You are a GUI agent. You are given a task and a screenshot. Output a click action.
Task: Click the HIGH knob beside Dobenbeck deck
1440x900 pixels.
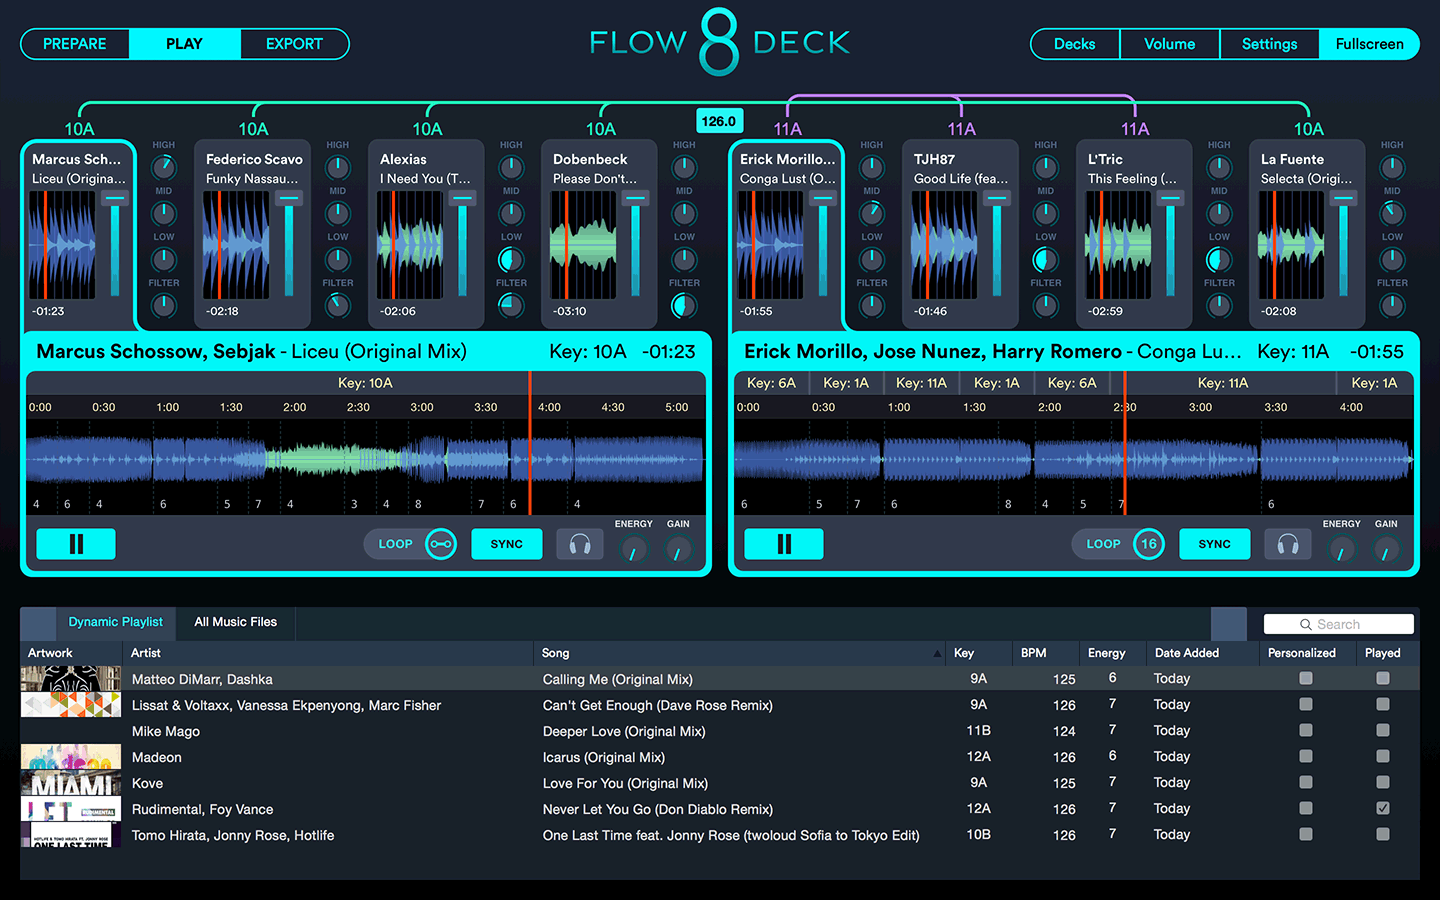(x=684, y=167)
